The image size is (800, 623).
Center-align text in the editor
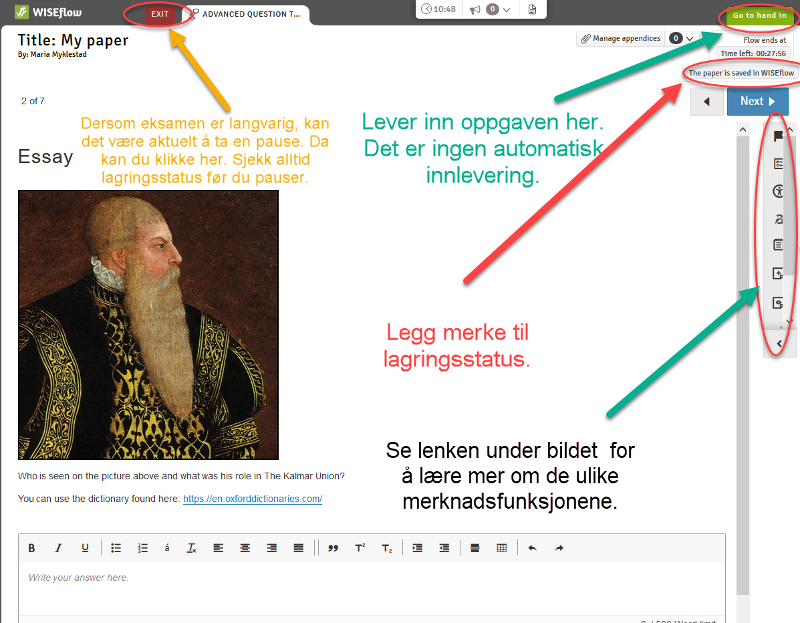coord(245,548)
